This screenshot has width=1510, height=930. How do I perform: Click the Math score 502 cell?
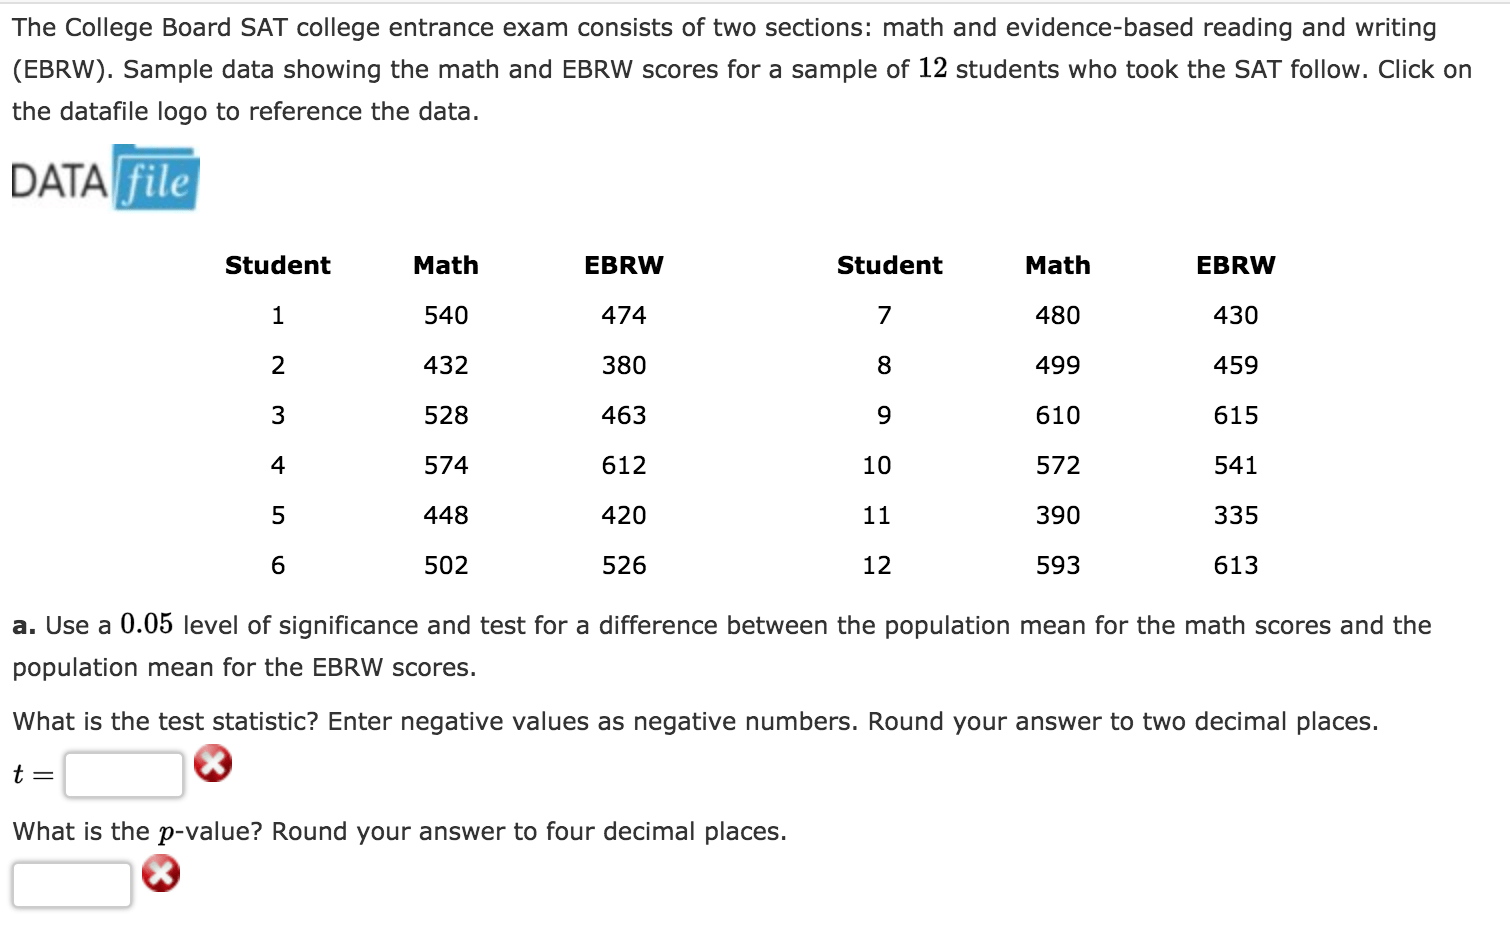pyautogui.click(x=446, y=566)
